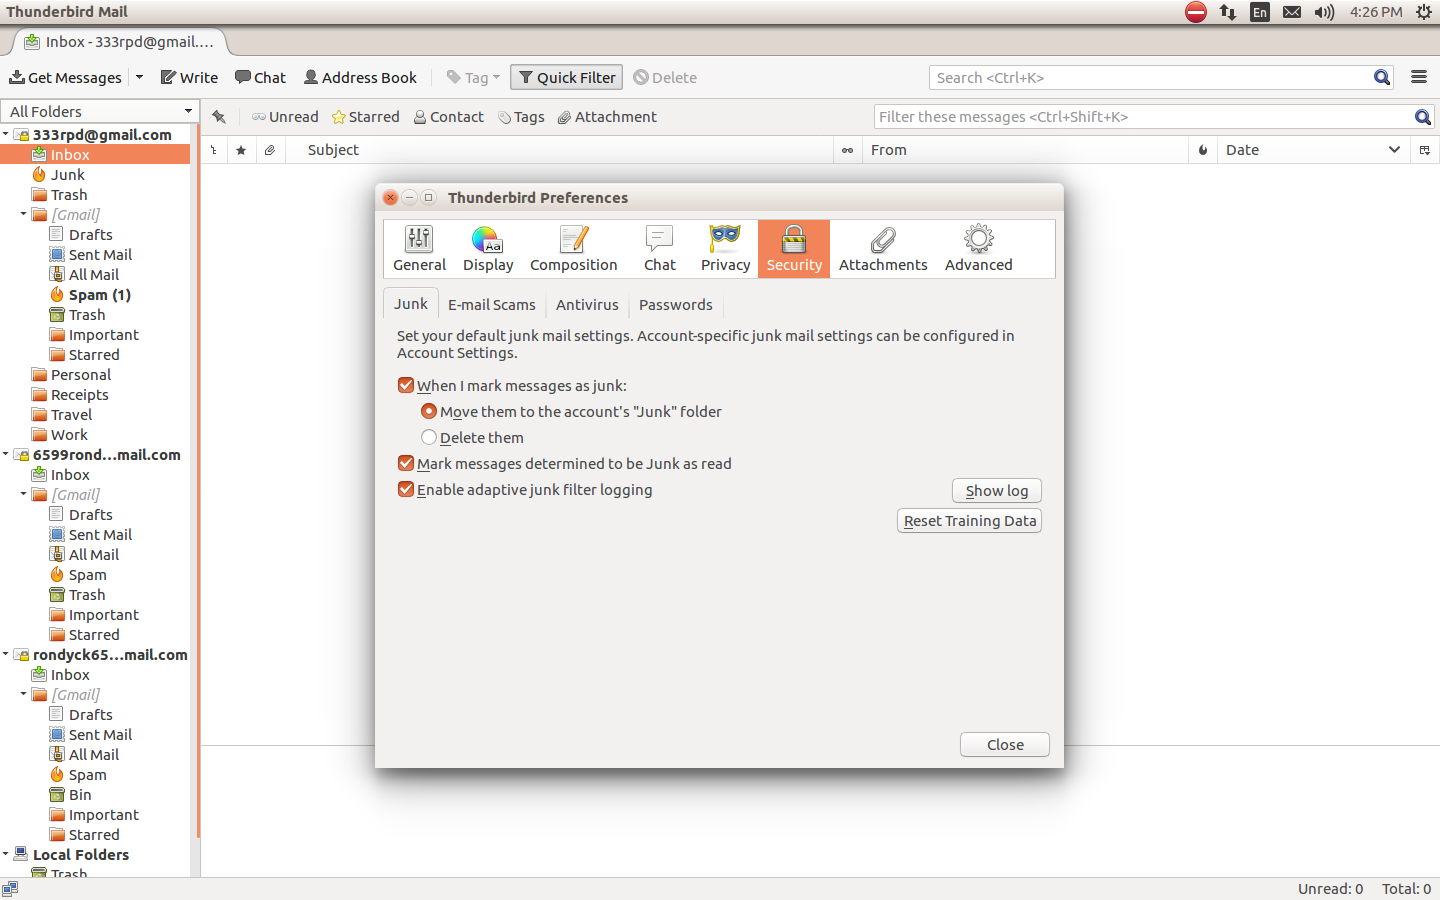Switch to the Passwords tab
Viewport: 1440px width, 900px height.
click(676, 305)
